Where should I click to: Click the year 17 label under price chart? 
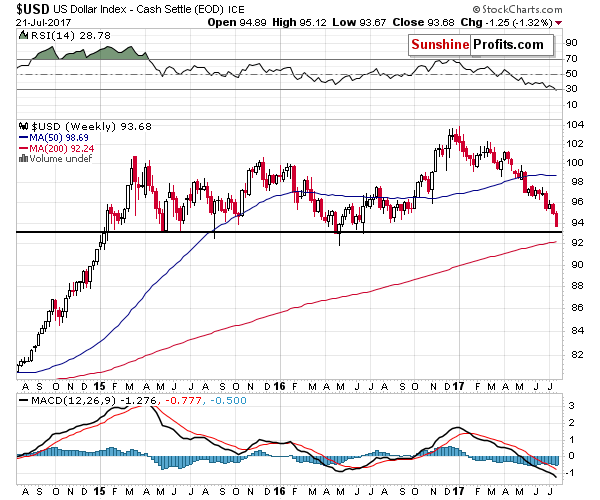click(458, 386)
